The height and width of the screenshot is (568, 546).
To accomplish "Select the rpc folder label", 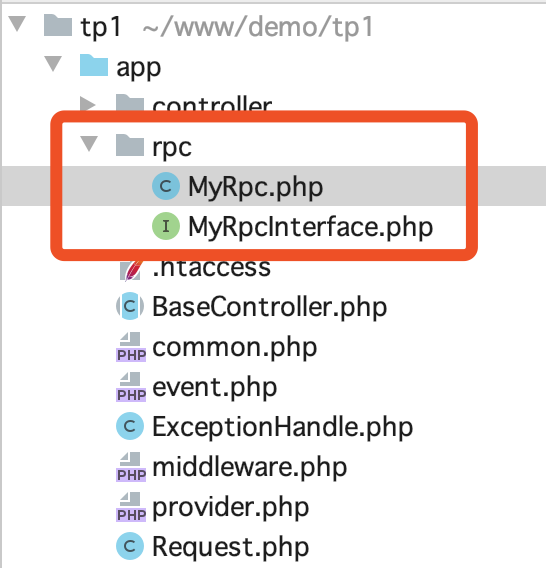I will (x=172, y=147).
